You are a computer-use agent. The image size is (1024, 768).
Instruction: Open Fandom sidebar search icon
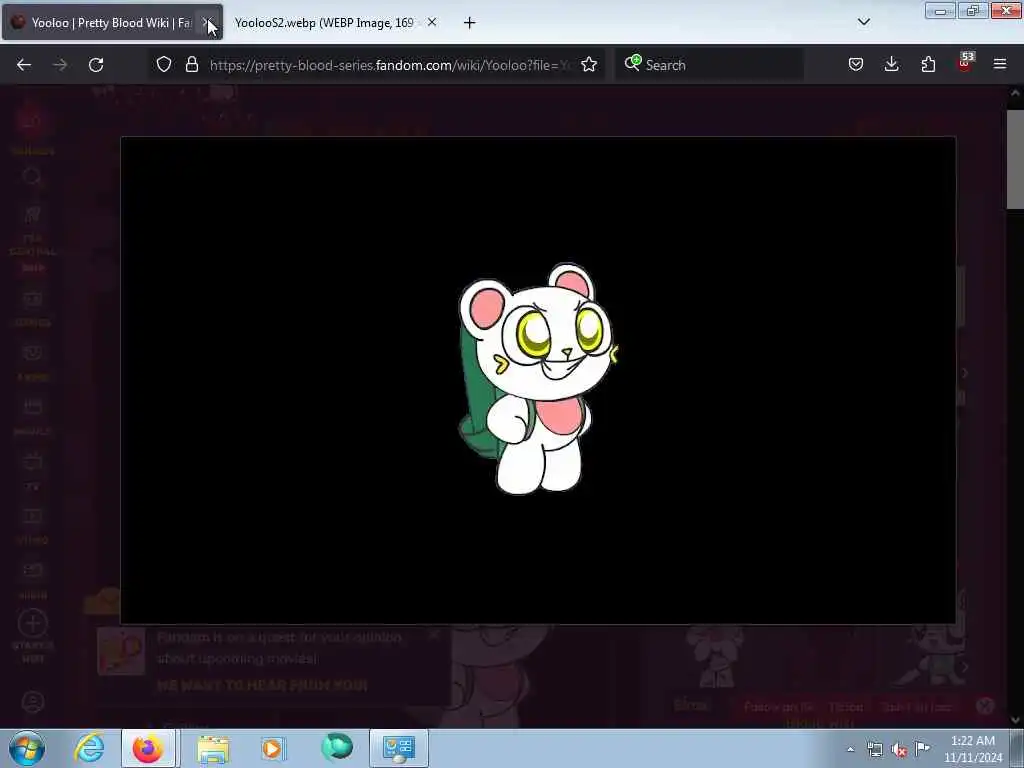click(x=32, y=177)
